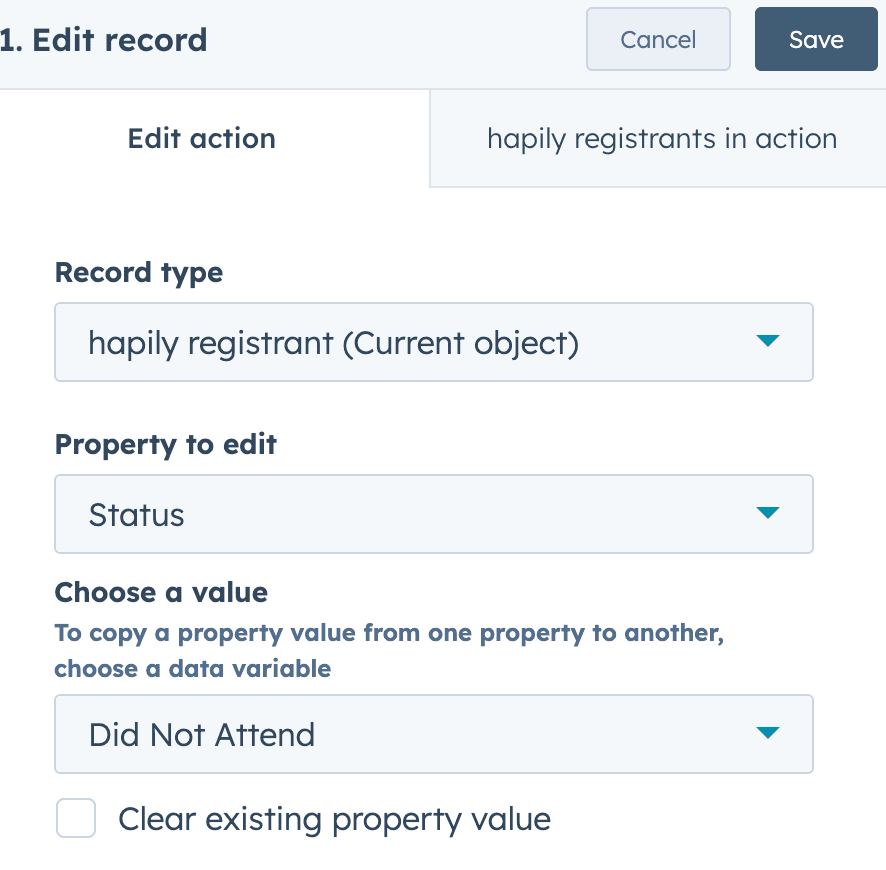Enable the Clear existing property value checkbox

click(x=76, y=819)
